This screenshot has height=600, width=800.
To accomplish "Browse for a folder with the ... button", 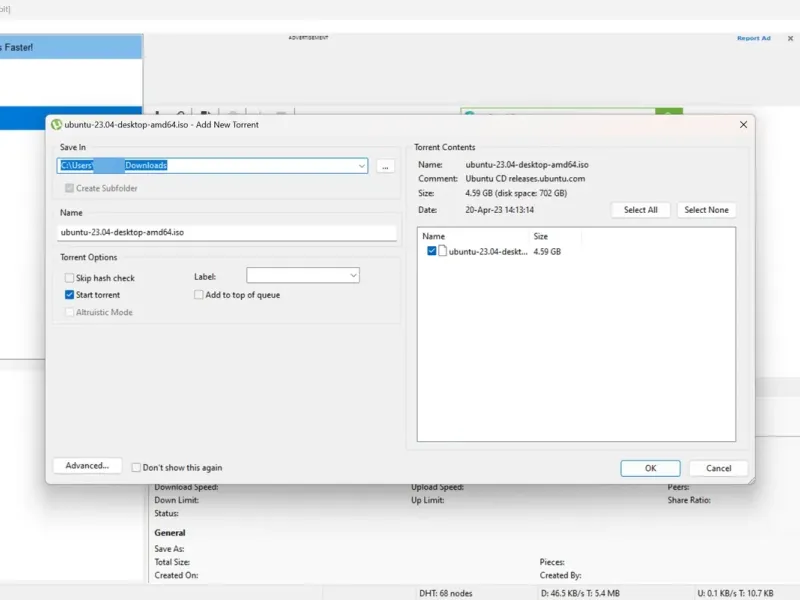I will [385, 166].
